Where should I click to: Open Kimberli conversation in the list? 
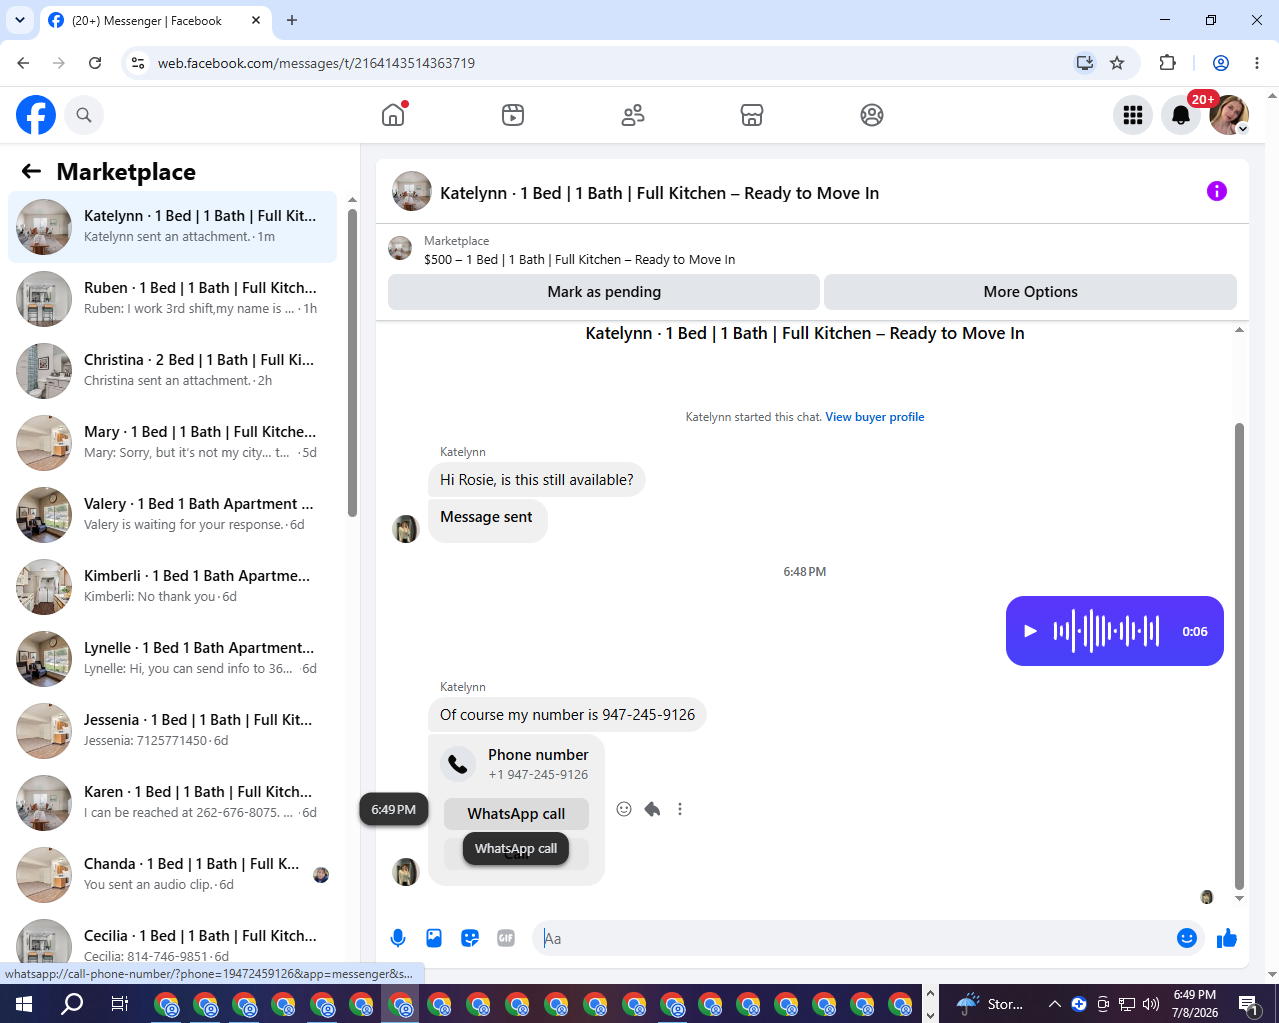[x=172, y=587]
